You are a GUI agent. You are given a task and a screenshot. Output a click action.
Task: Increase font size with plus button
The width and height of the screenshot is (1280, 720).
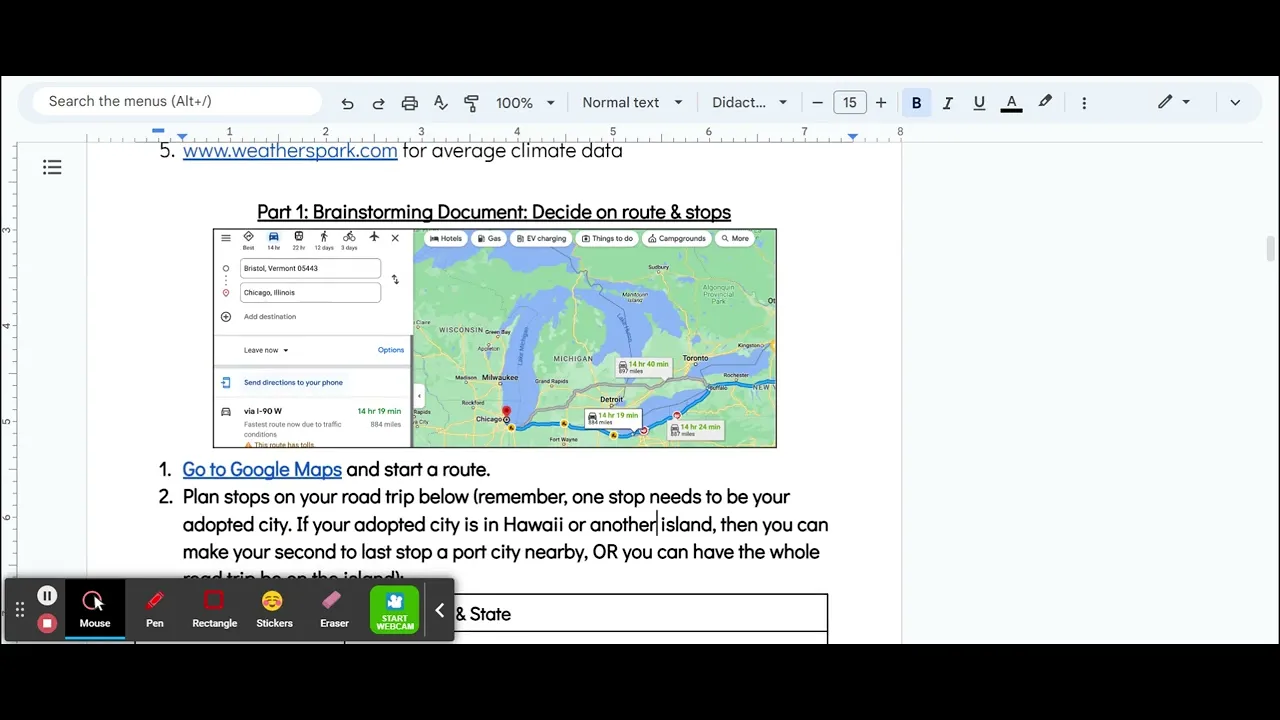(x=880, y=102)
